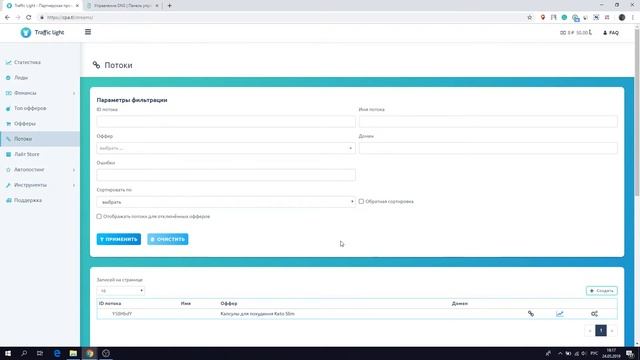Image resolution: width=640 pixels, height=360 pixels.
Task: Click the Имя потока input field
Action: [488, 121]
